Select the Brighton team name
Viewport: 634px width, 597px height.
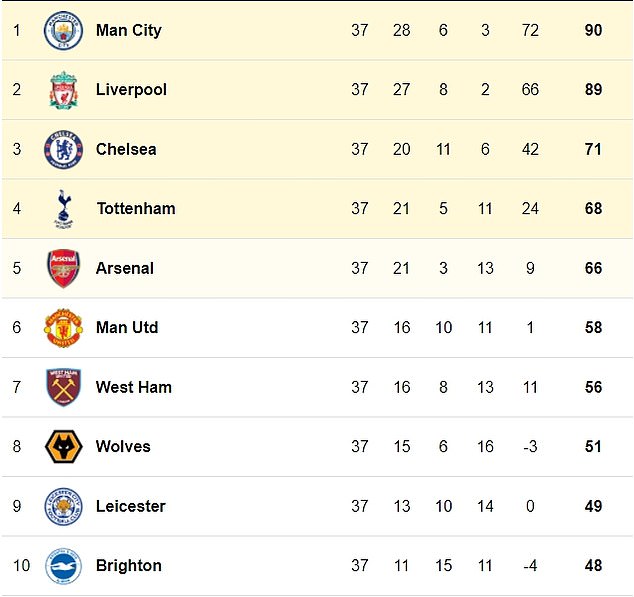[129, 565]
